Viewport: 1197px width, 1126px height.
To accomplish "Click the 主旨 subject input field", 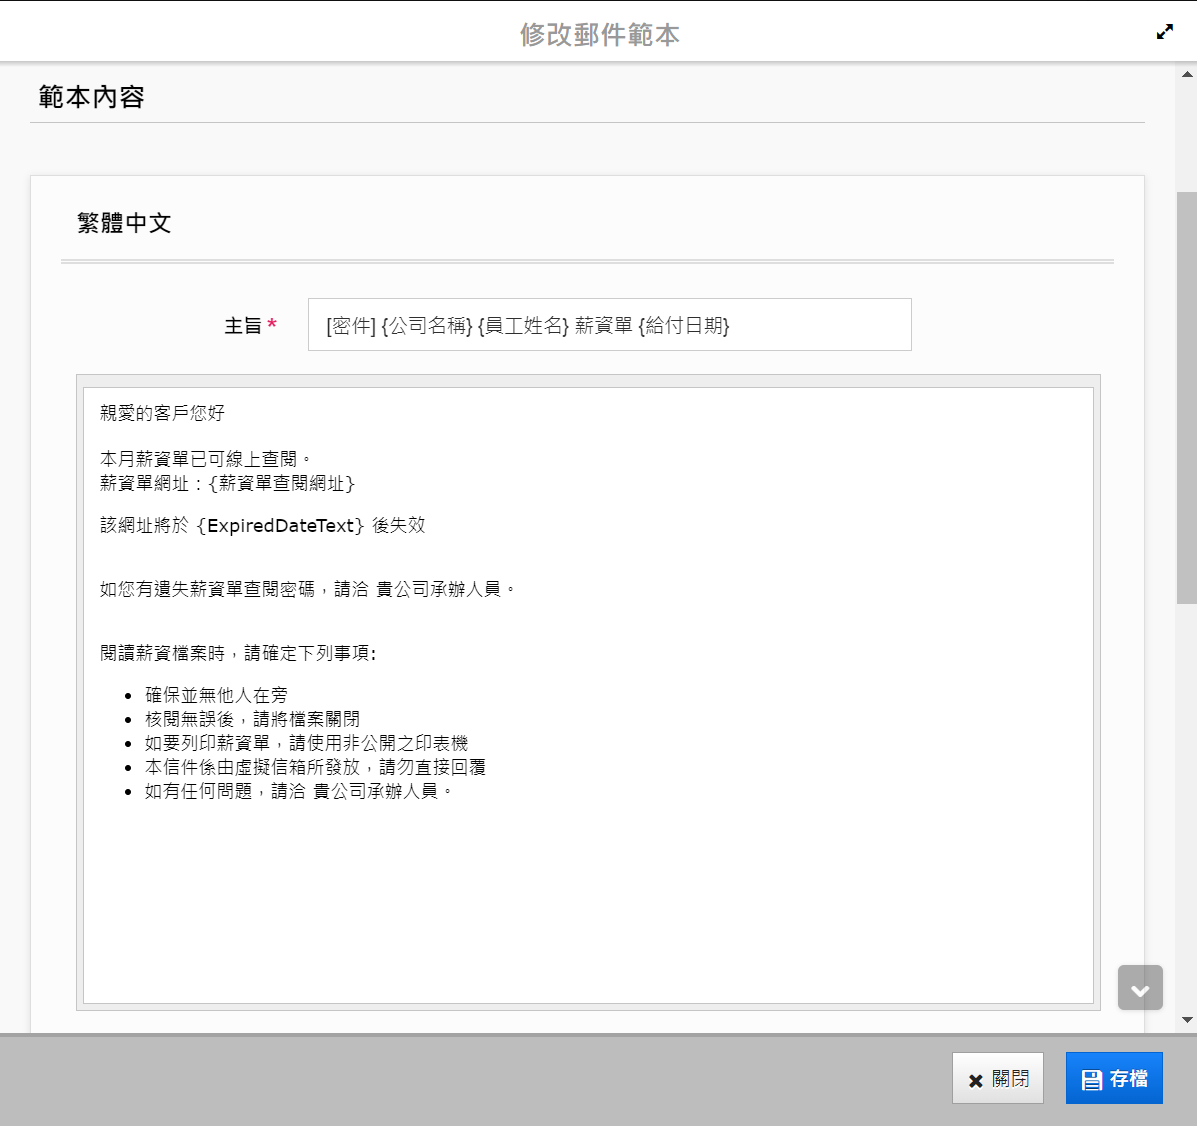I will click(609, 325).
